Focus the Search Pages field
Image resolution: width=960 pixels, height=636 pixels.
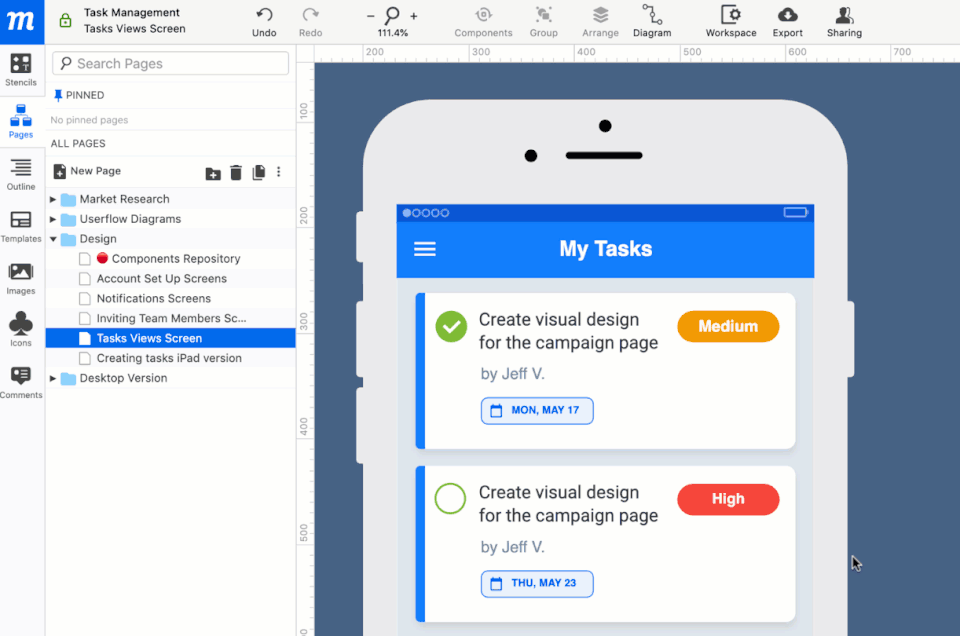170,64
